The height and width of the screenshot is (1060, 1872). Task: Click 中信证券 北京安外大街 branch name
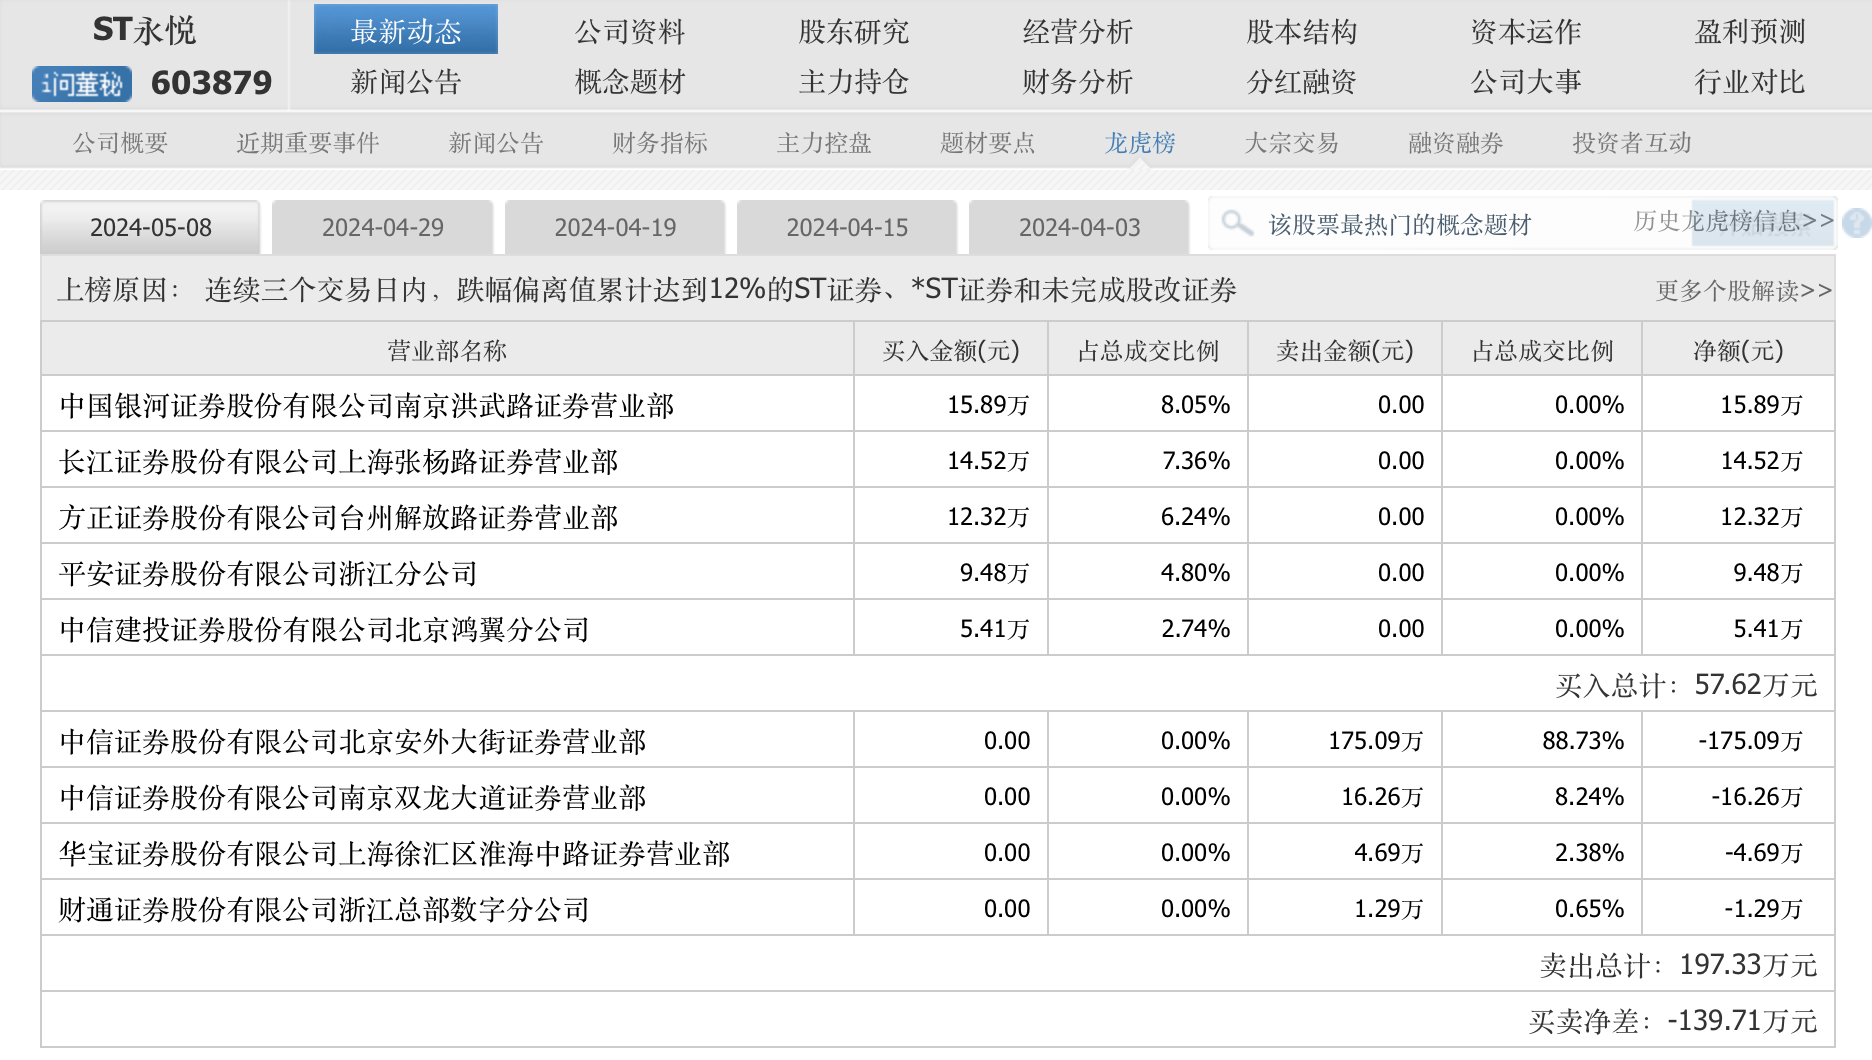[352, 741]
